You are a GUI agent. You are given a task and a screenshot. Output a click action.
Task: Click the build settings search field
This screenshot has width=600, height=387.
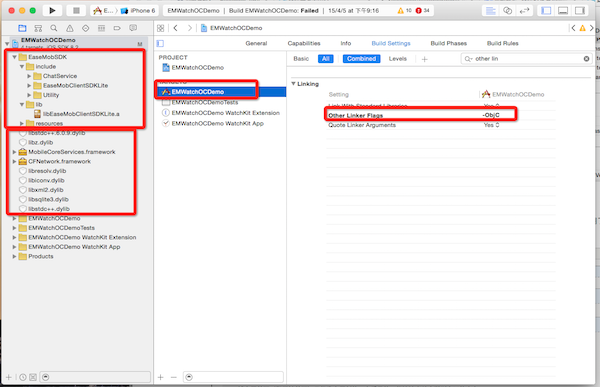(527, 59)
